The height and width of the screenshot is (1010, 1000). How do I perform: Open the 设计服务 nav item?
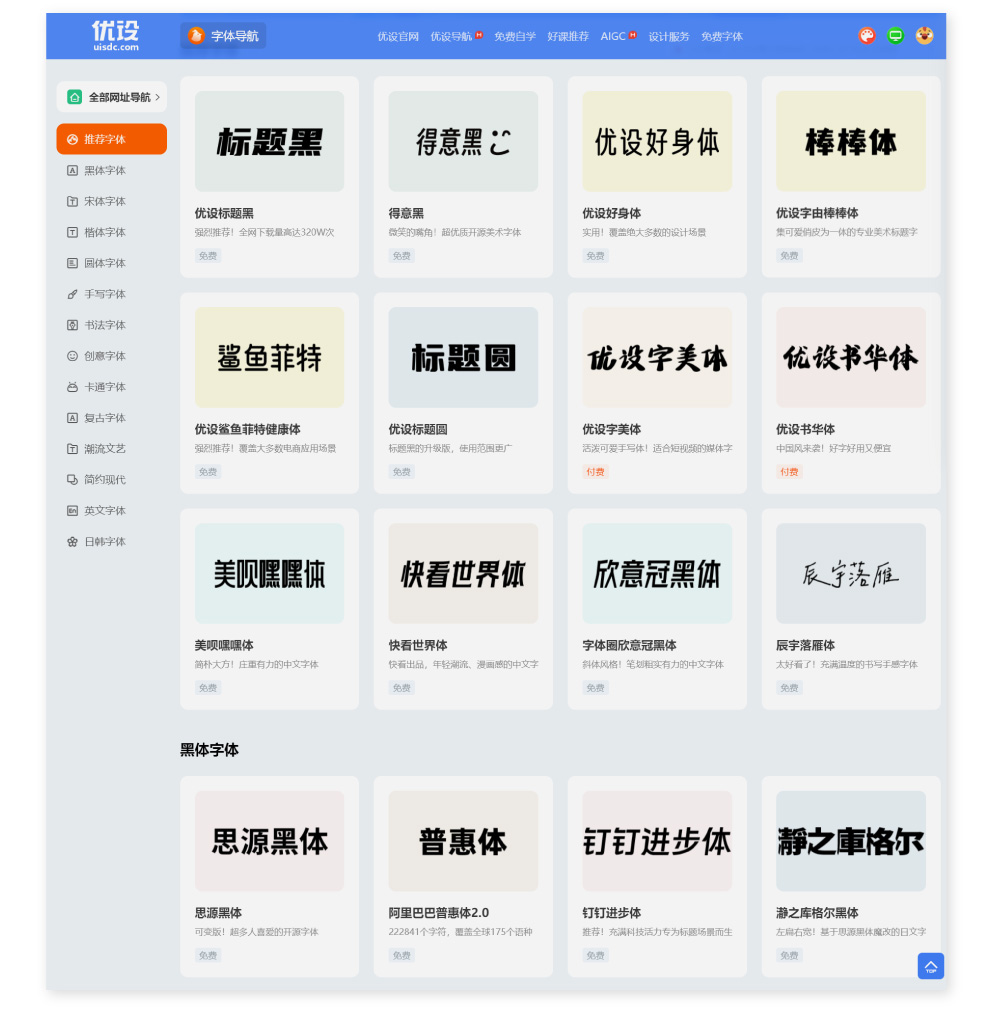669,36
